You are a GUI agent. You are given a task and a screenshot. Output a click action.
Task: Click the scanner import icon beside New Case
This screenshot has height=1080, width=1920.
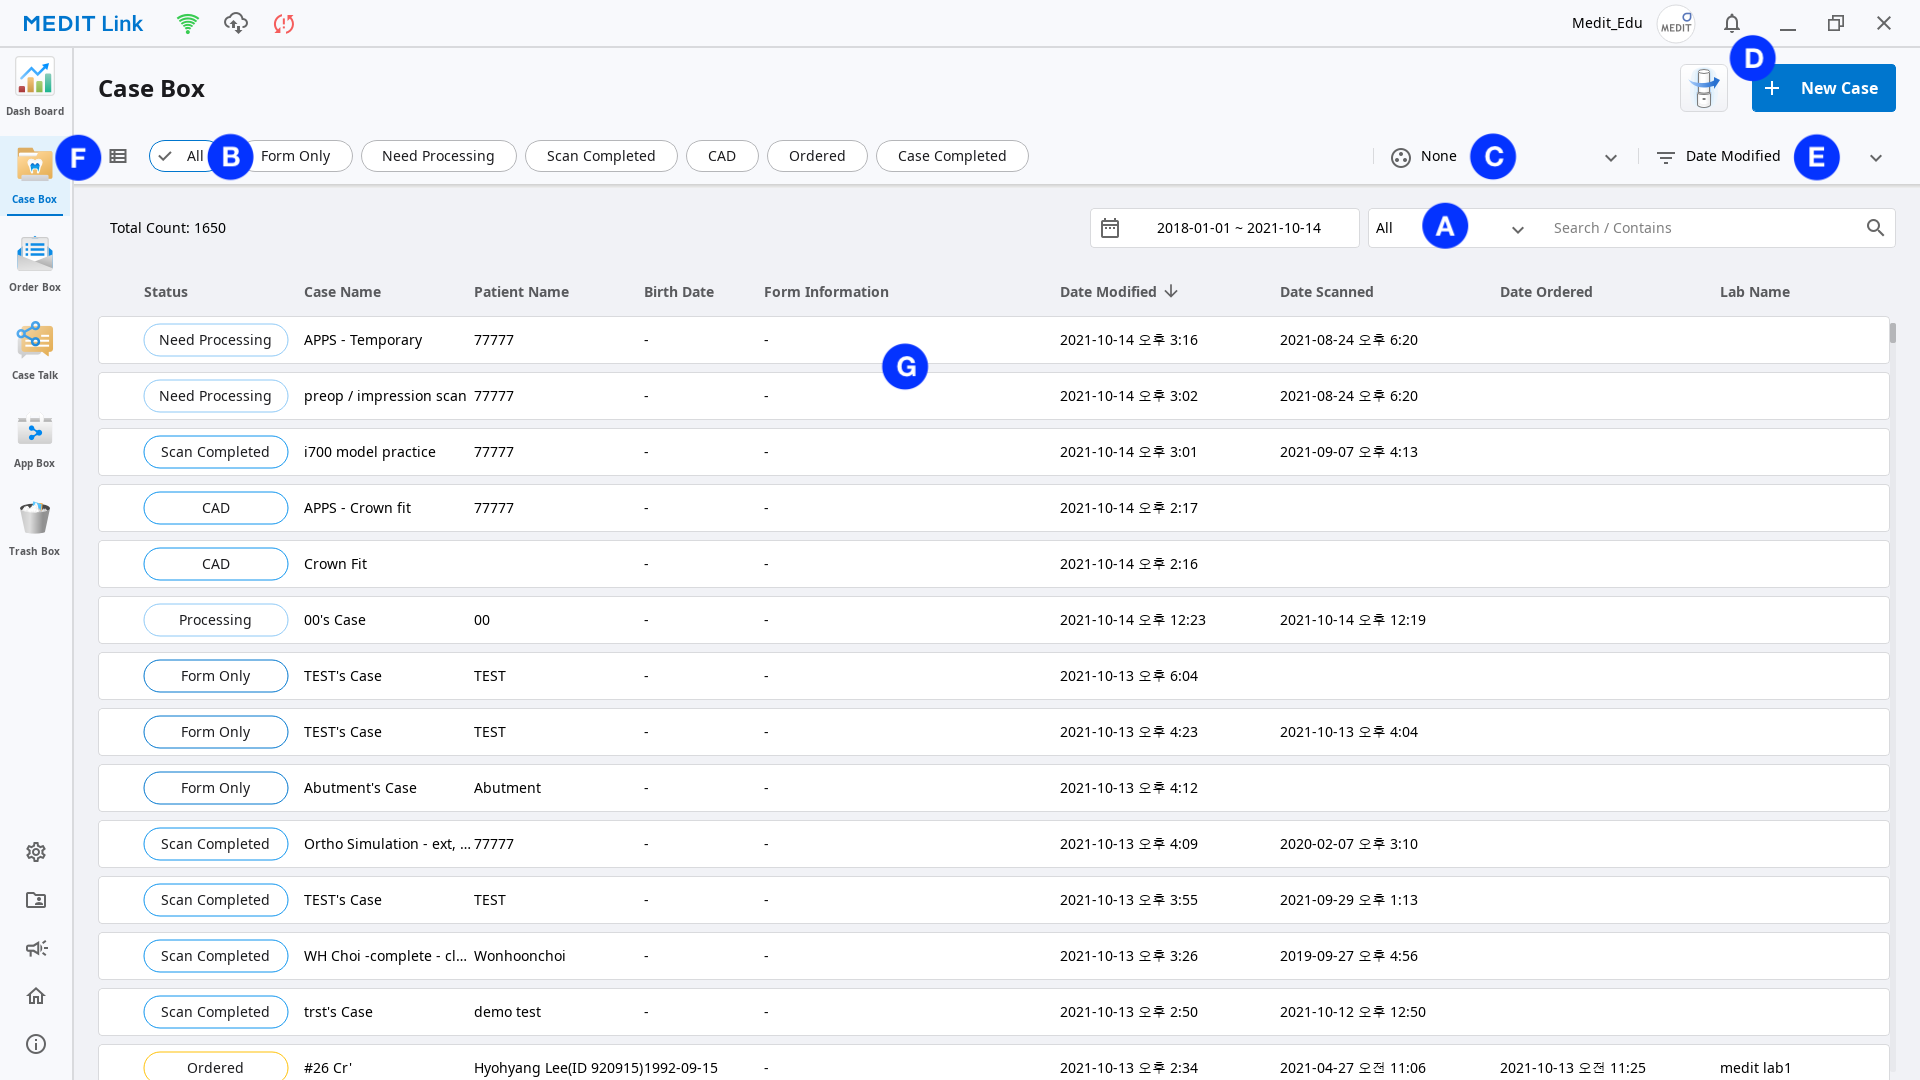(x=1704, y=88)
